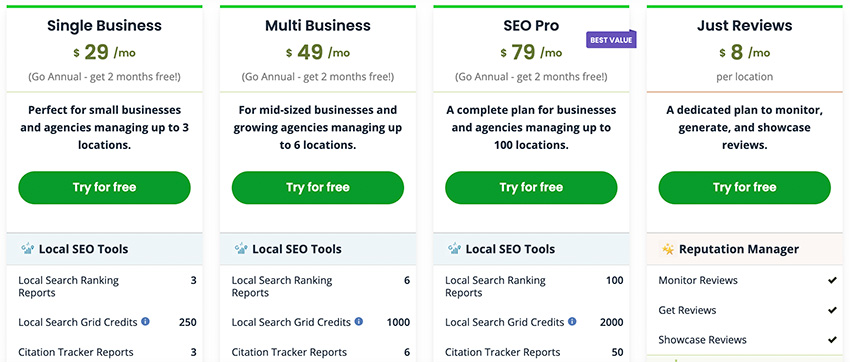The width and height of the screenshot is (850, 362).
Task: Click the Local SEO Tools icon in Multi Business
Action: coord(241,249)
